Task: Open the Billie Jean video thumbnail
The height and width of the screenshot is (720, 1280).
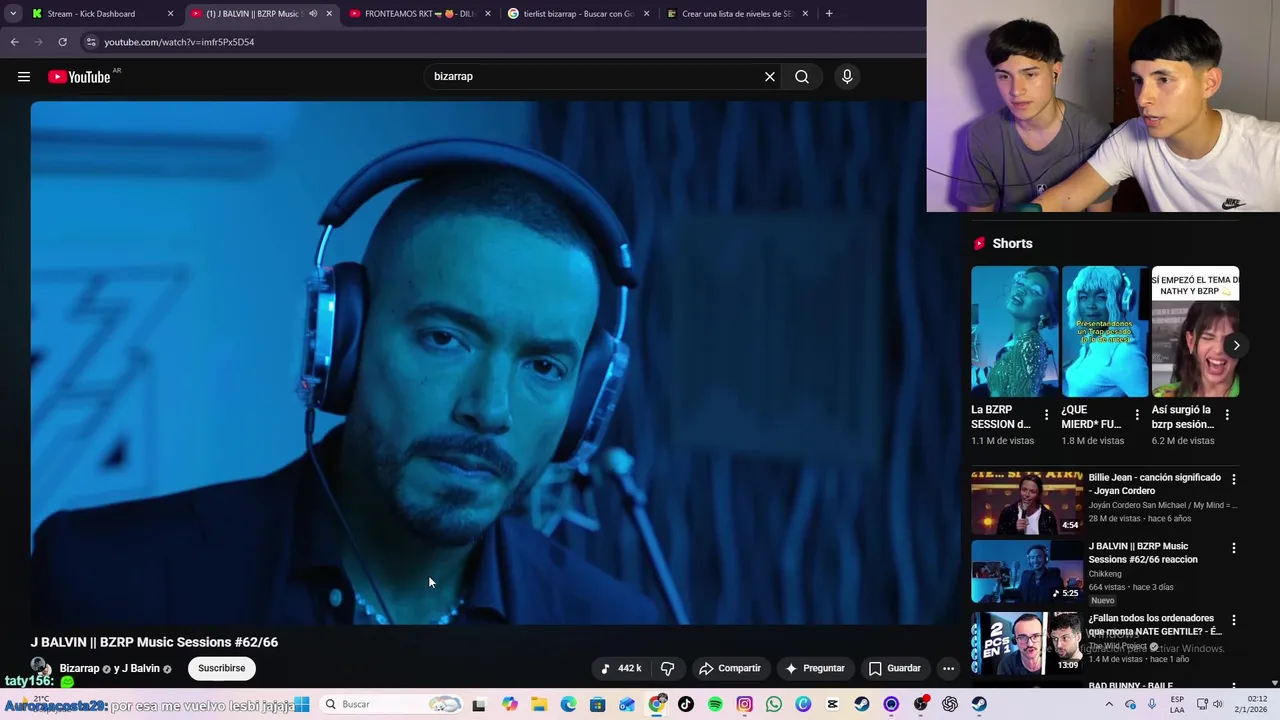Action: [1026, 503]
